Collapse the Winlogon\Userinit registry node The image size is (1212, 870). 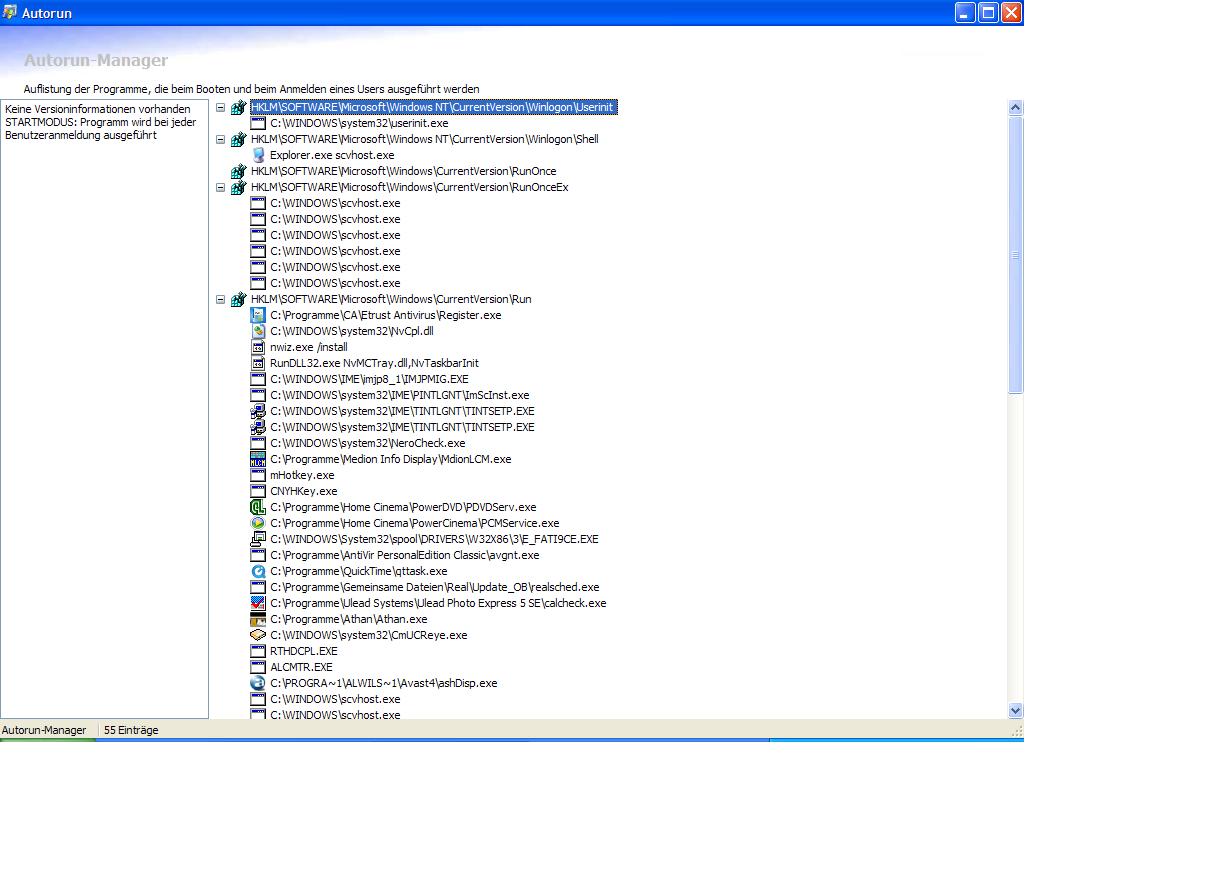click(x=221, y=107)
